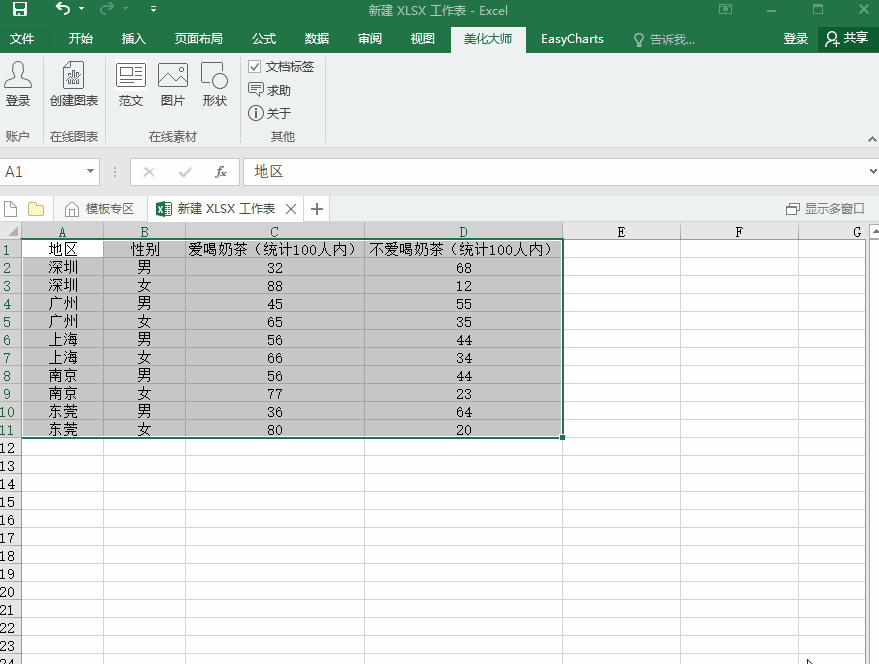Click the 显示多窗口 button

825,209
